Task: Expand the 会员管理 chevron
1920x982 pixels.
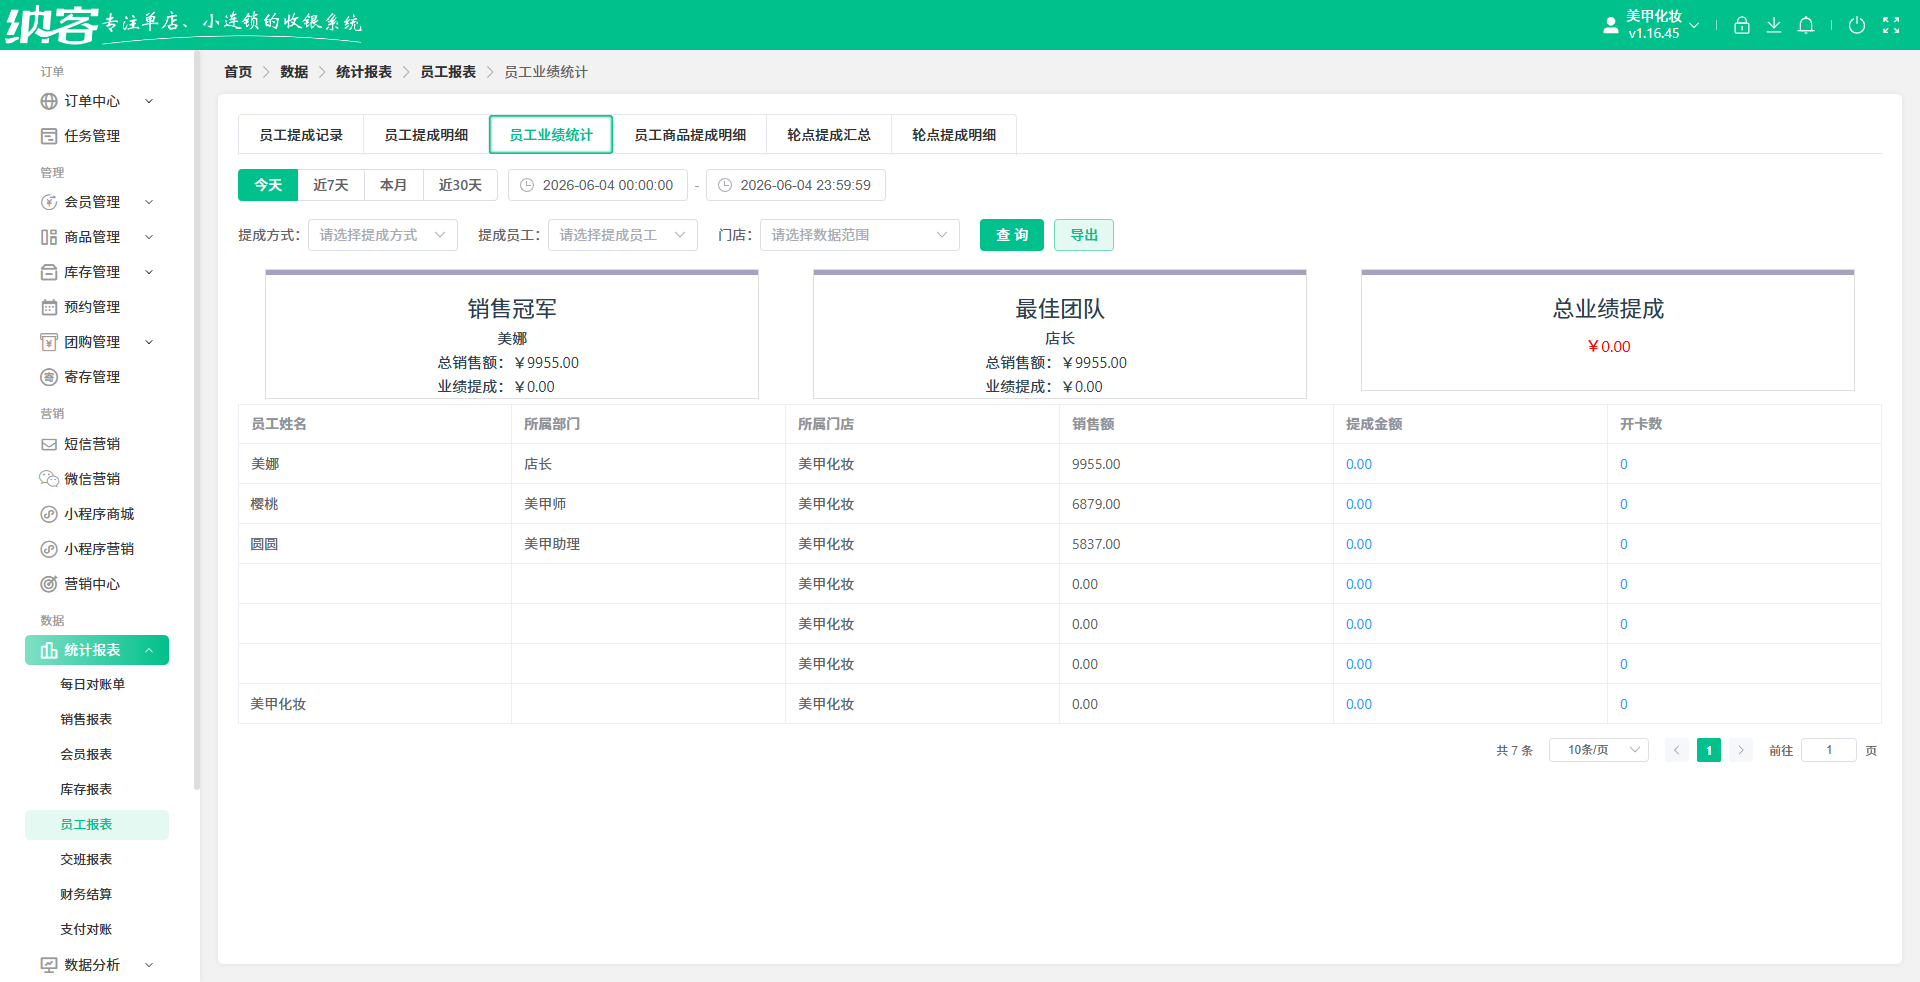Action: pyautogui.click(x=149, y=202)
